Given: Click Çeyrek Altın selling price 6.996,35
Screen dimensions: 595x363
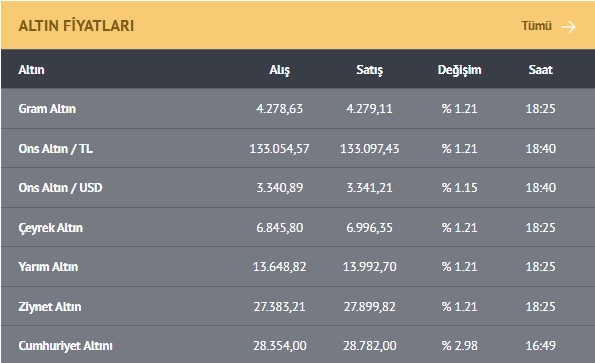Looking at the screenshot, I should click(369, 228).
